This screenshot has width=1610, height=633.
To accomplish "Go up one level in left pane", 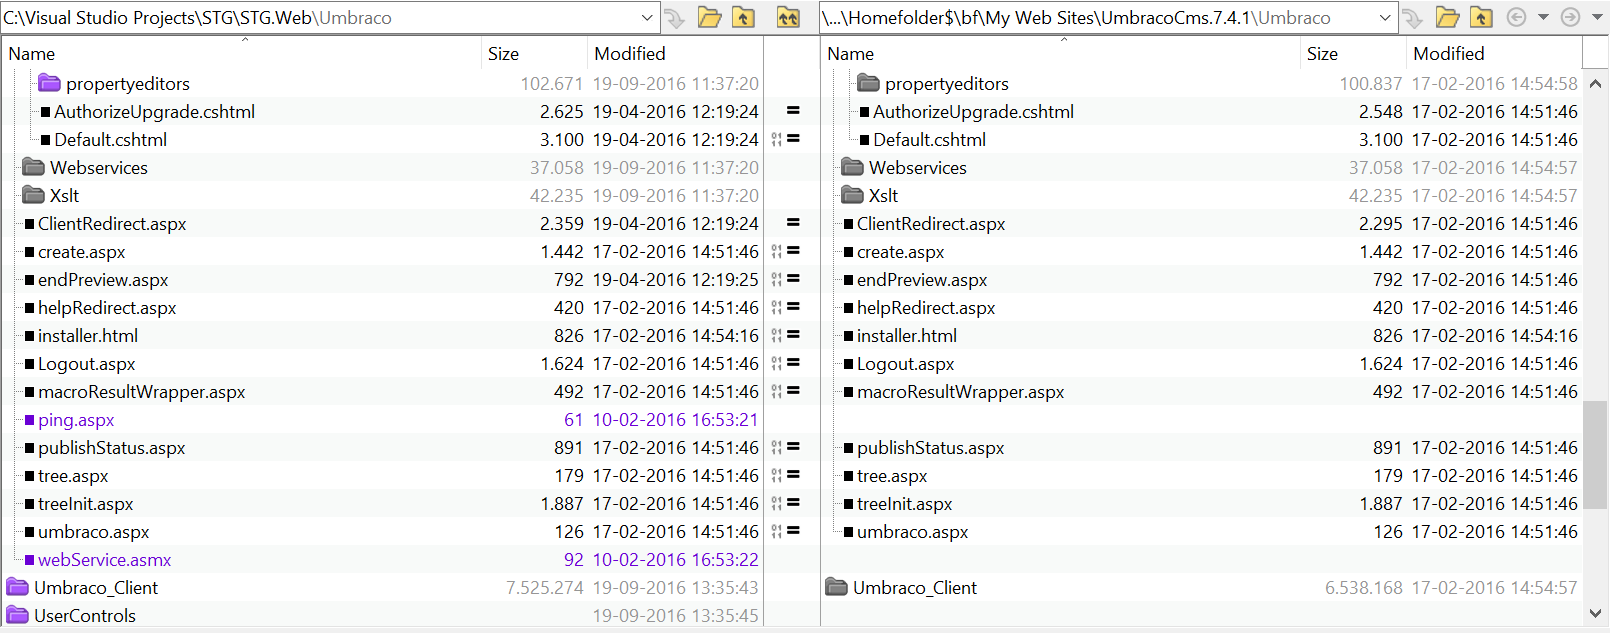I will tap(743, 17).
